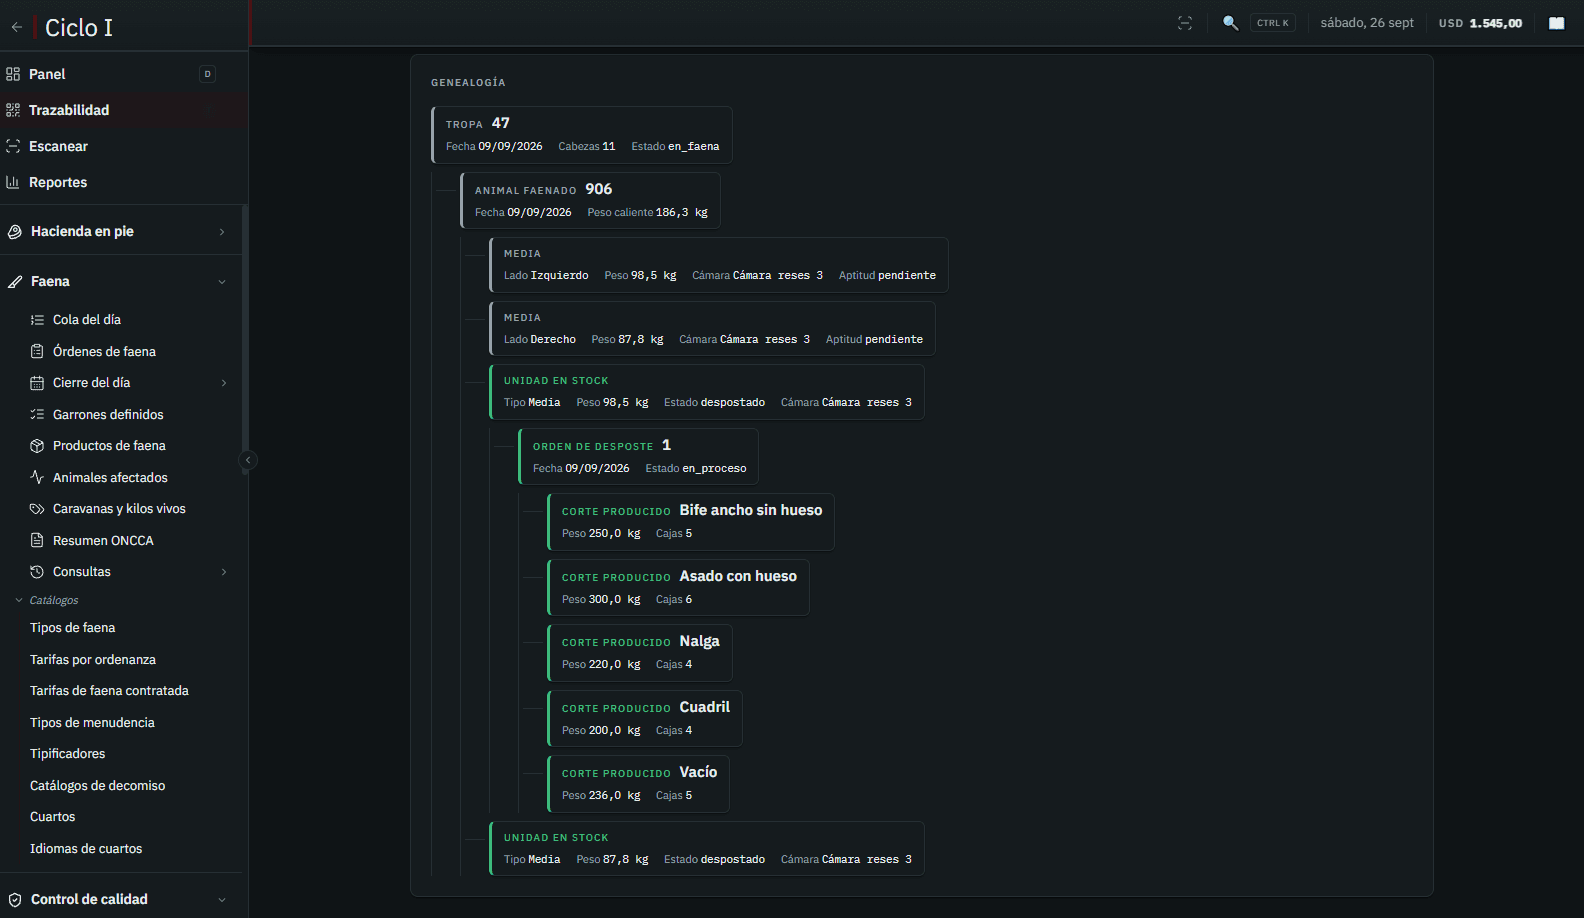Select the Media Lado Izquierdo card
The image size is (1584, 918).
[719, 265]
